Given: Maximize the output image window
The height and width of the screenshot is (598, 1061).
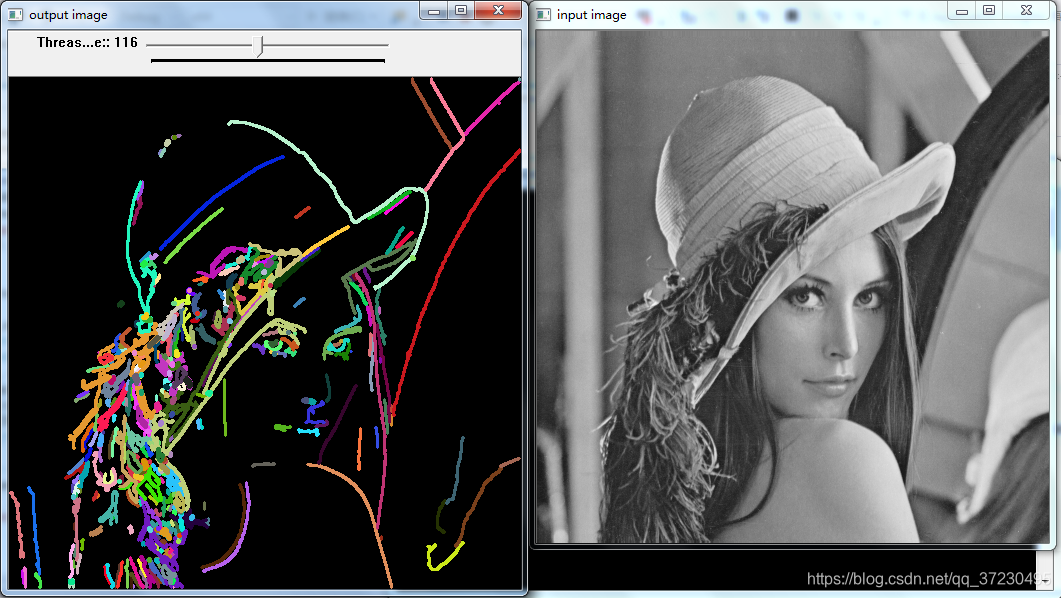Looking at the screenshot, I should point(461,11).
